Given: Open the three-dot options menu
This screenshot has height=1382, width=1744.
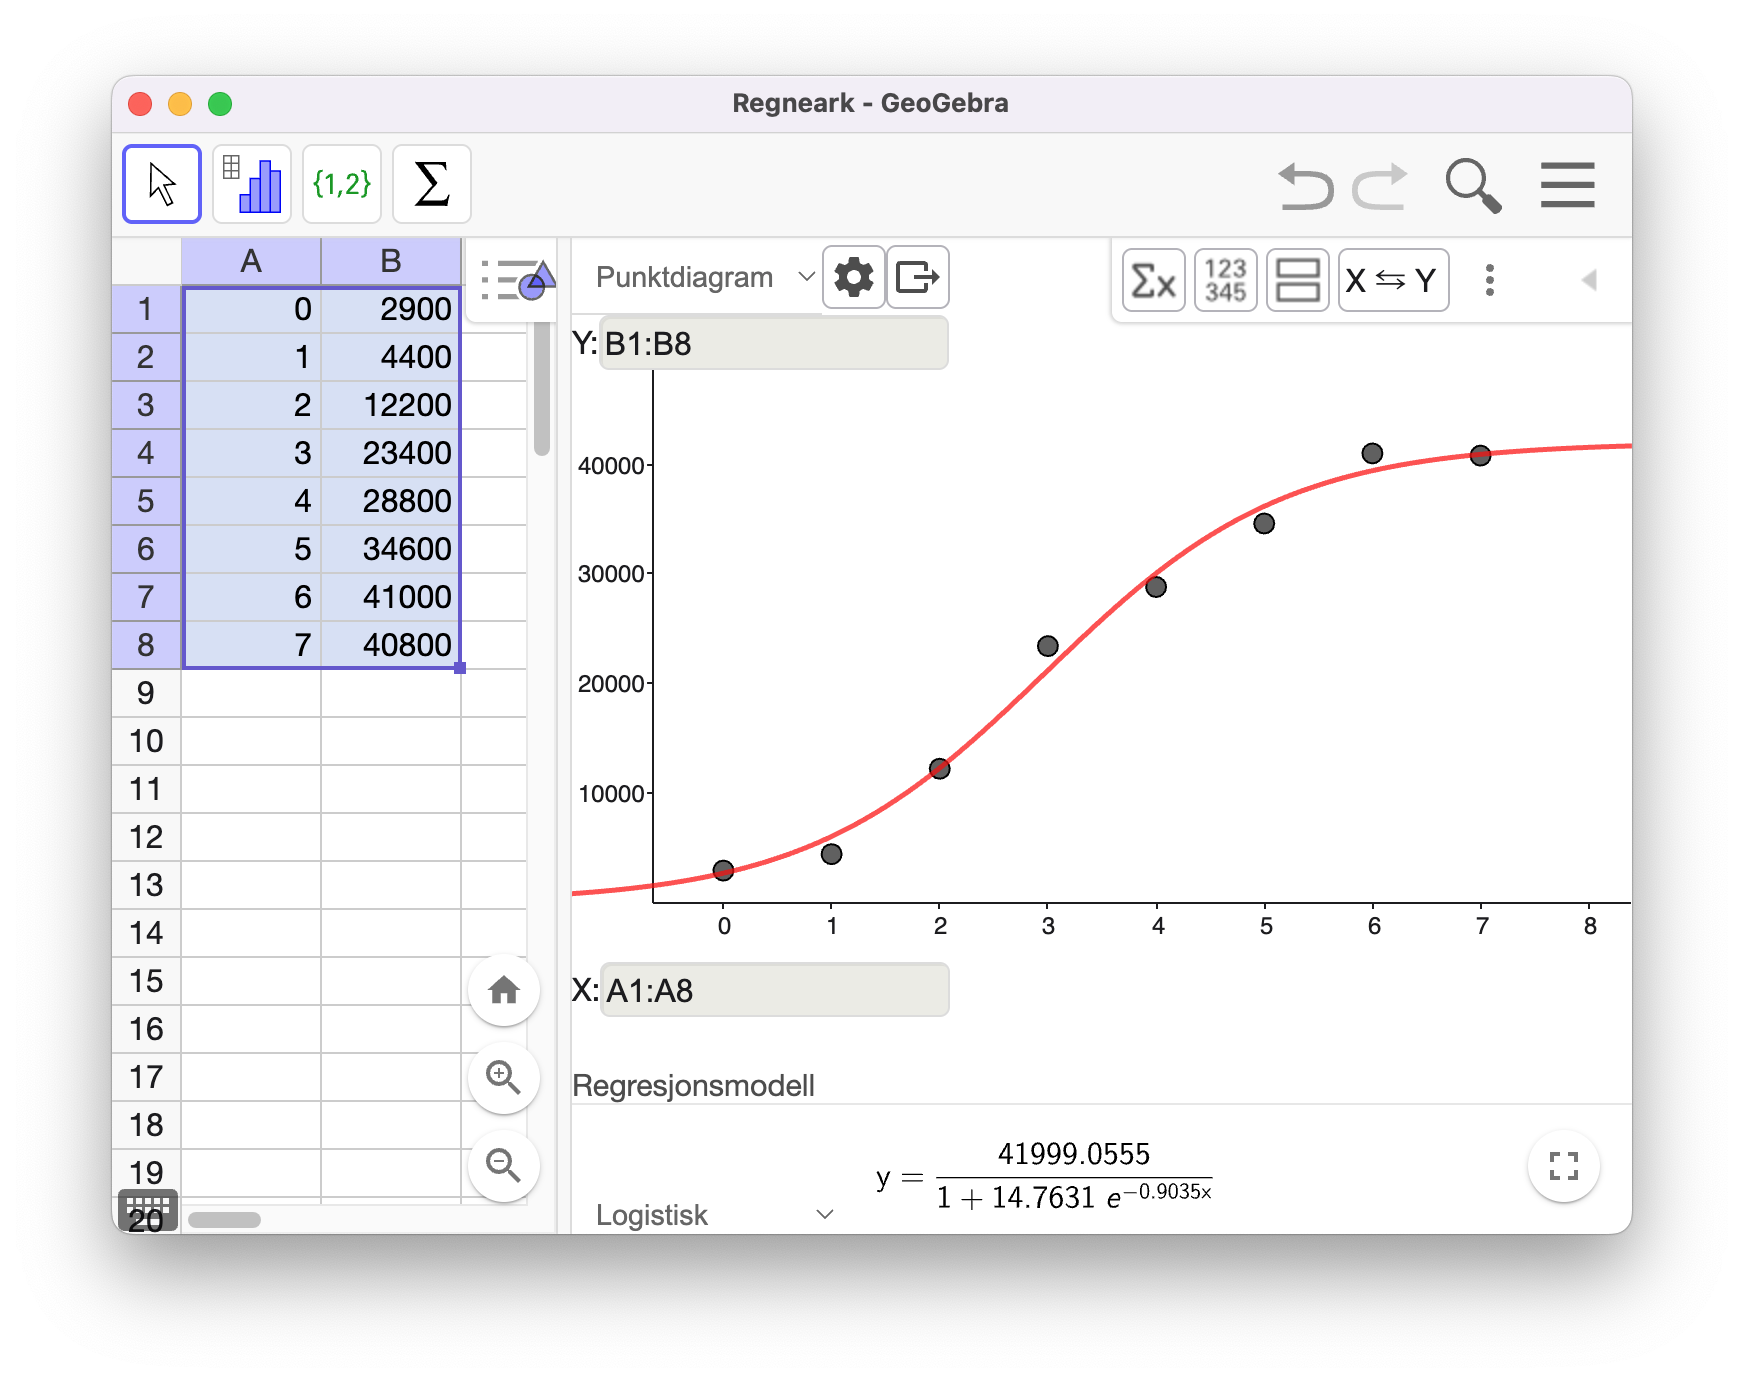Looking at the screenshot, I should coord(1489,282).
